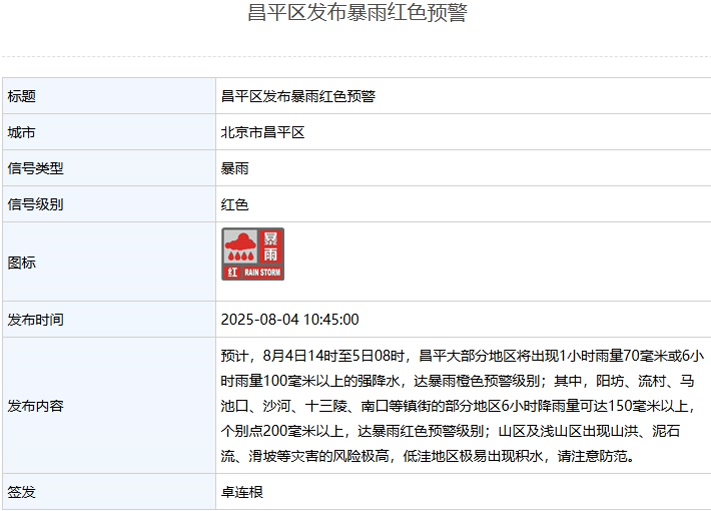
Task: Click the 暴雨 signal type value
Action: [235, 169]
